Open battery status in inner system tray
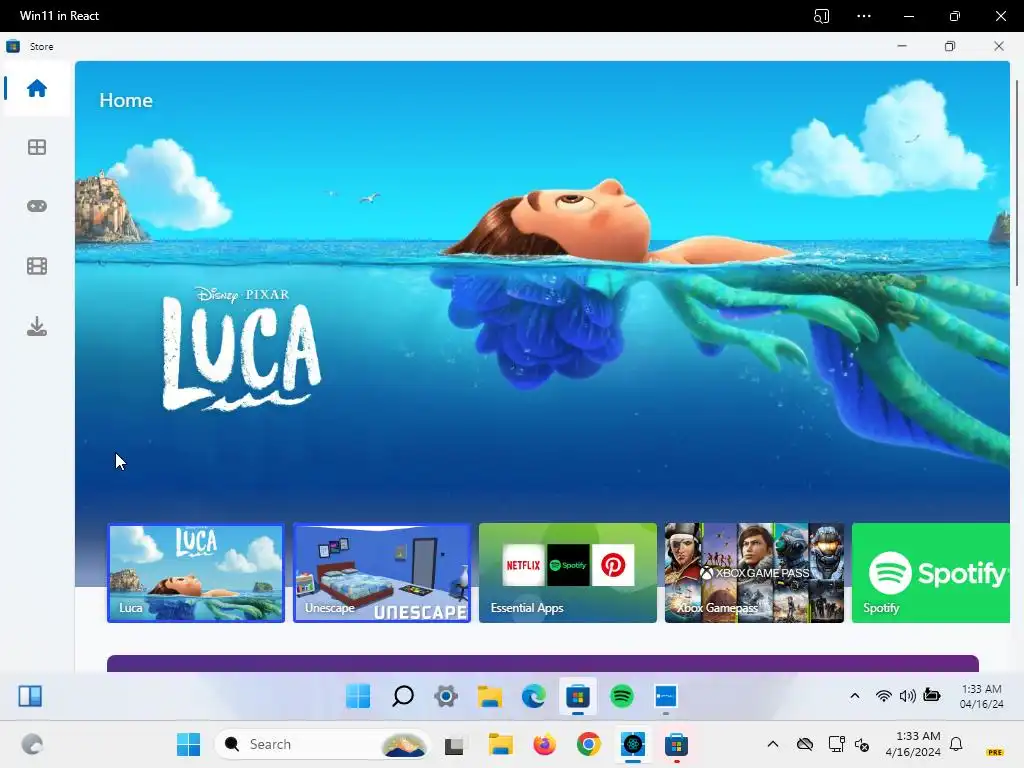1024x768 pixels. [x=932, y=695]
